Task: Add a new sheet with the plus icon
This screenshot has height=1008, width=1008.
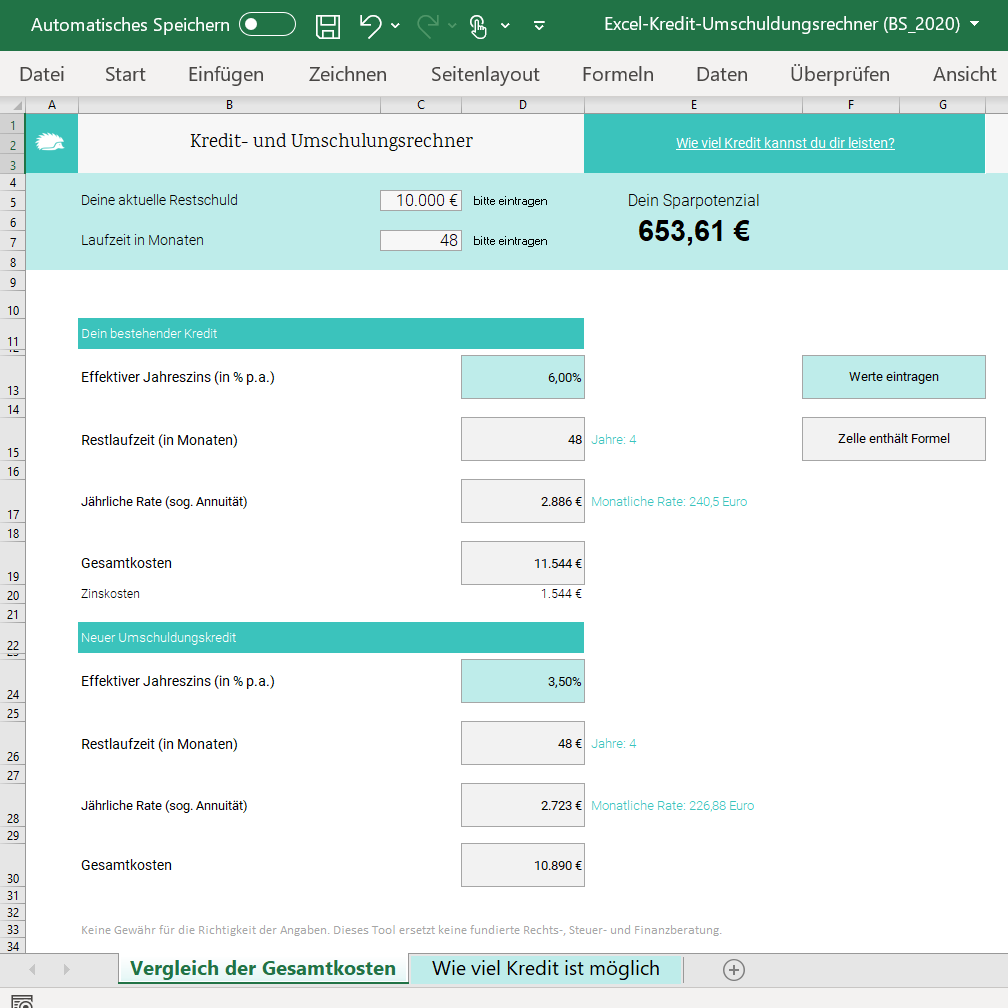Action: click(x=734, y=969)
